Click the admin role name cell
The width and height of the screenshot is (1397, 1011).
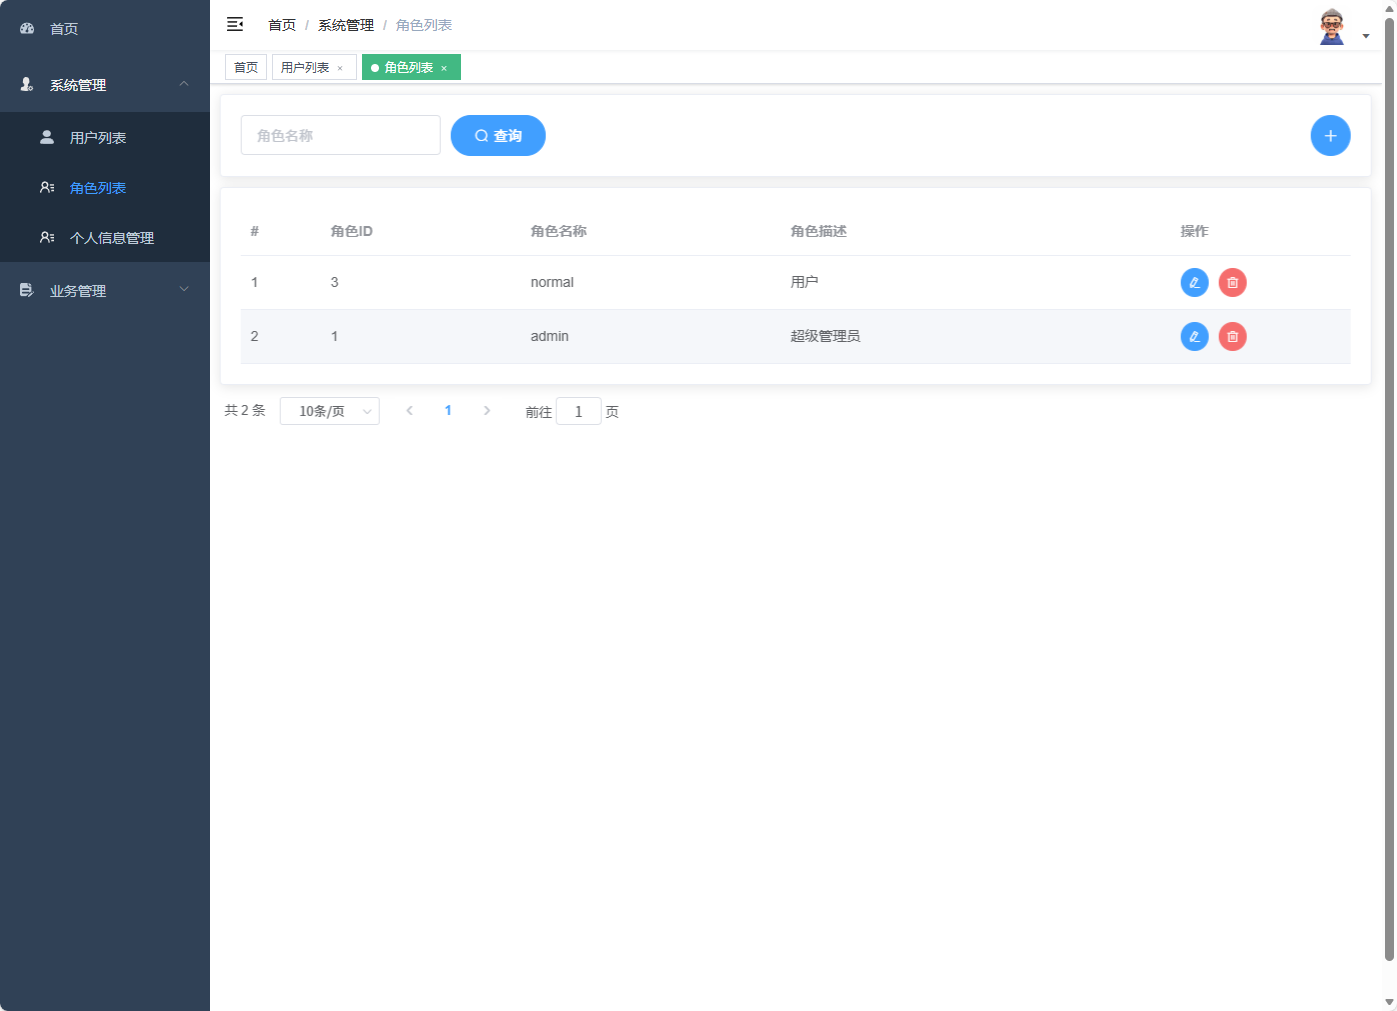(x=550, y=336)
